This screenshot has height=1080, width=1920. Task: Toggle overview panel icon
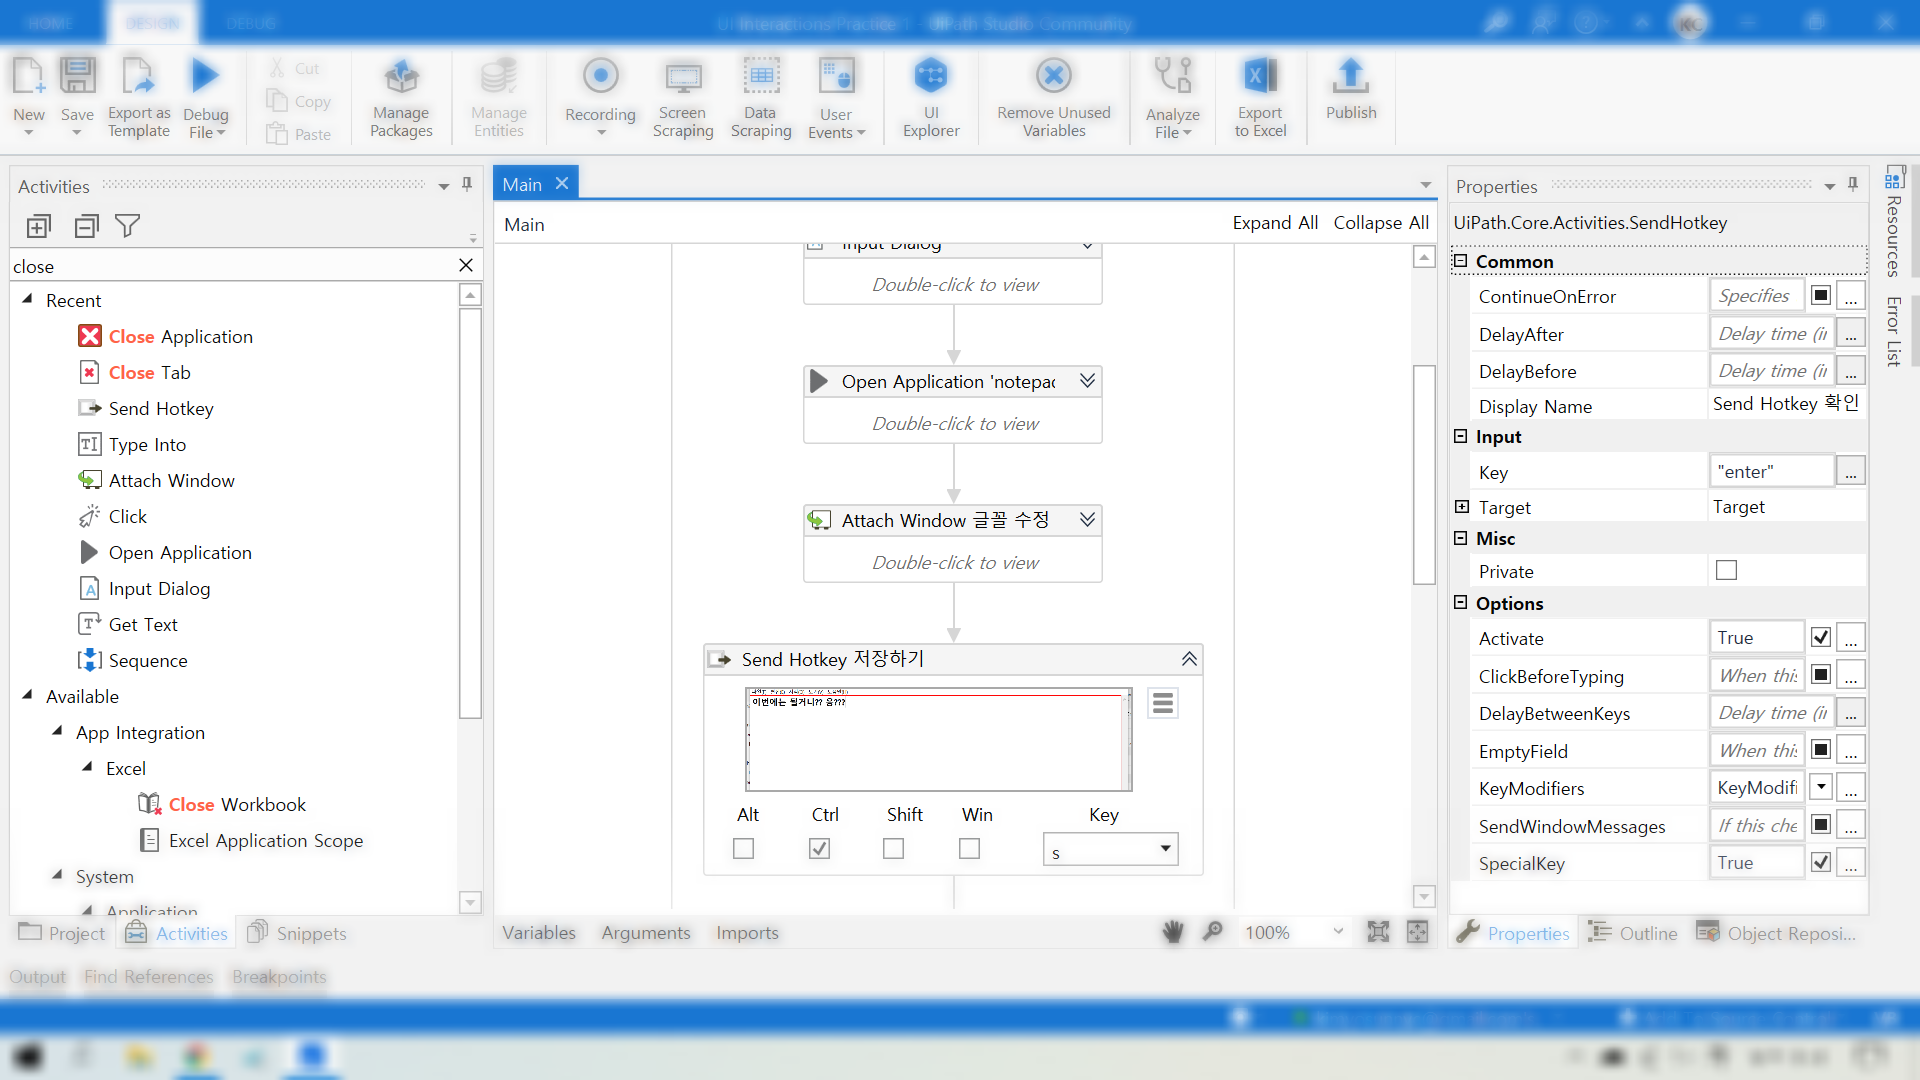point(1417,932)
